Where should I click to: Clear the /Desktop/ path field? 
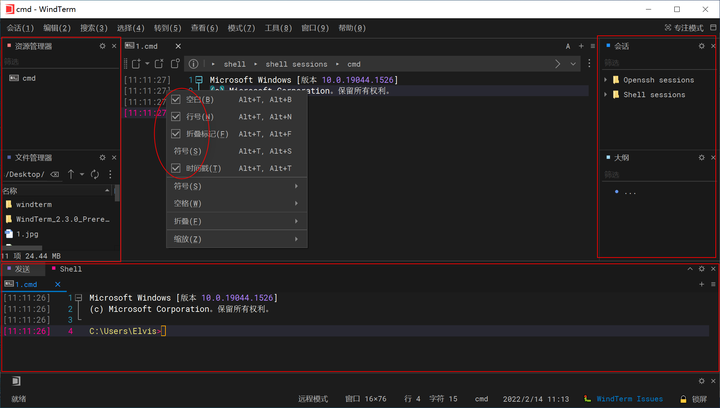coord(55,174)
